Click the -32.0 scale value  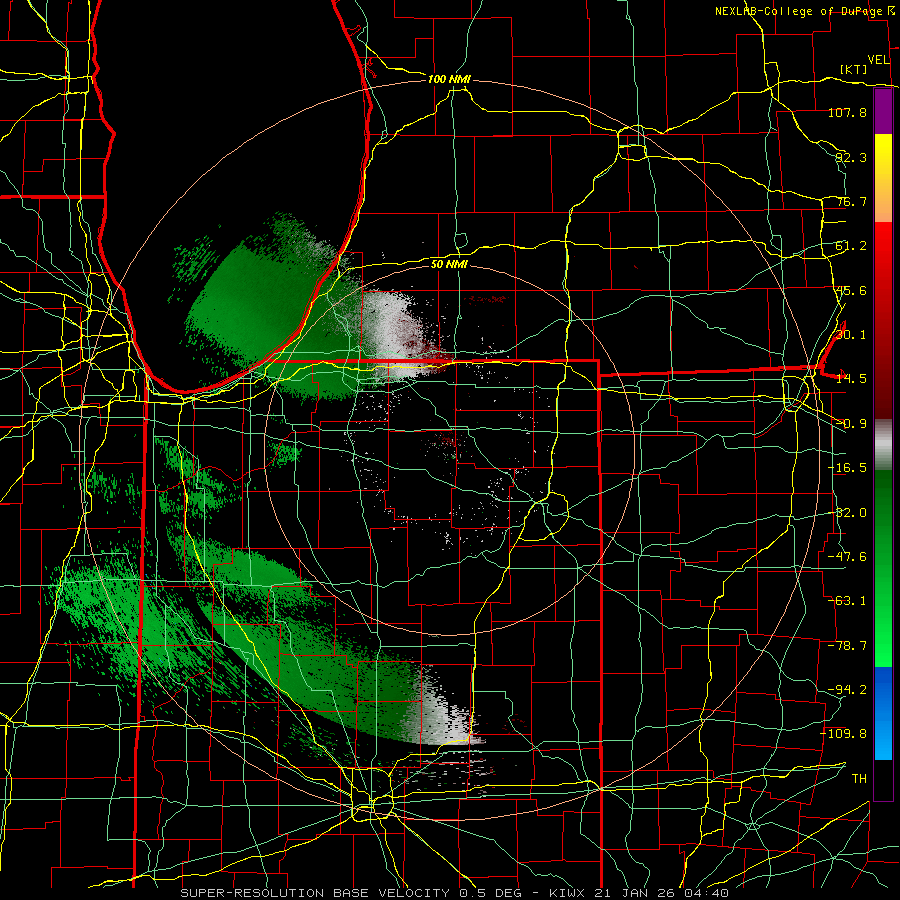tap(847, 513)
